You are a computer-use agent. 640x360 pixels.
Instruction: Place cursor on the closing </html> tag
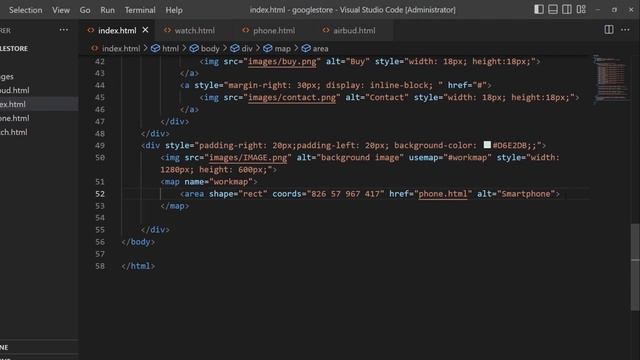pyautogui.click(x=138, y=266)
